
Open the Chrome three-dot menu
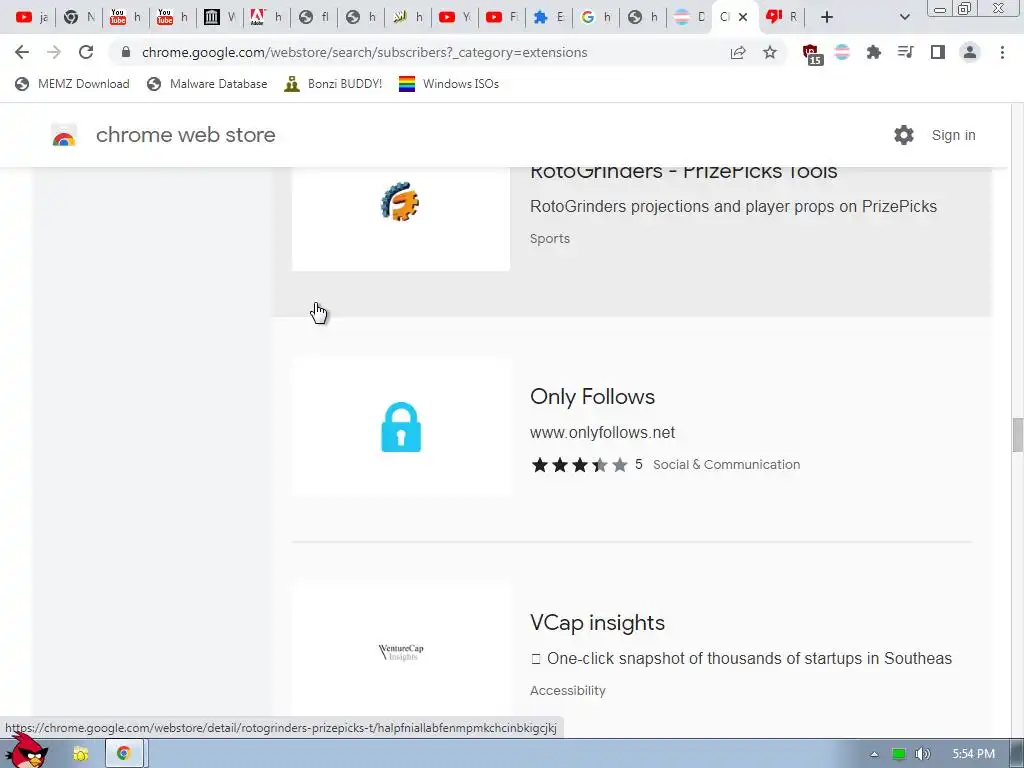coord(1002,52)
